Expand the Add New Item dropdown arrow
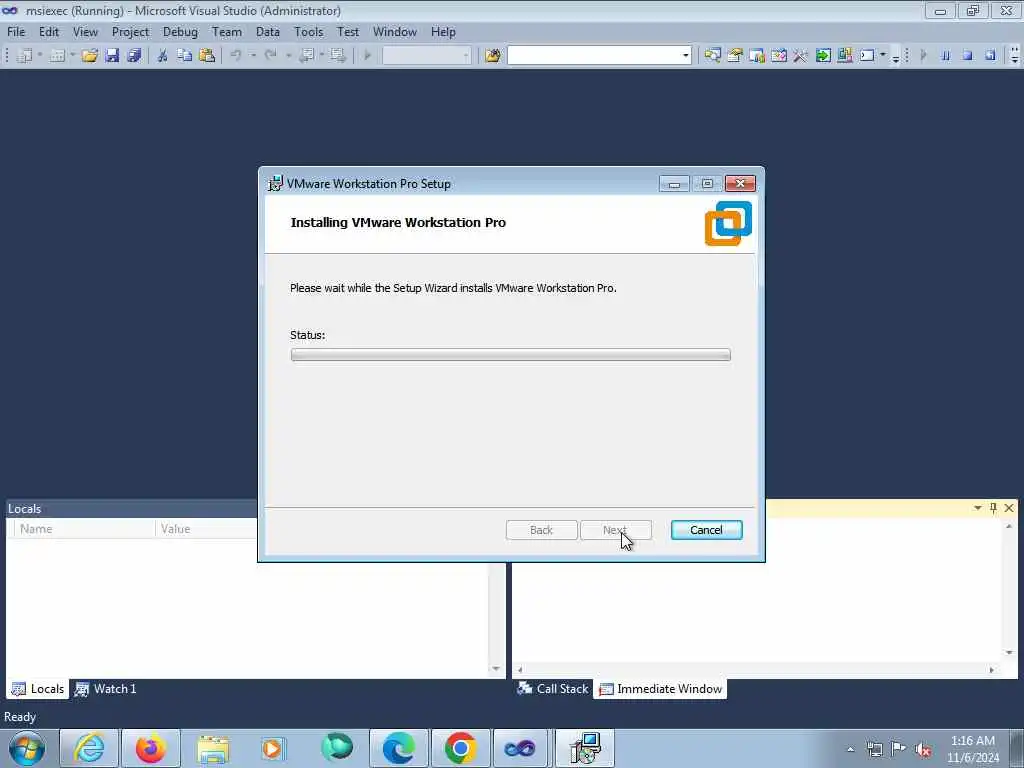 [72, 56]
